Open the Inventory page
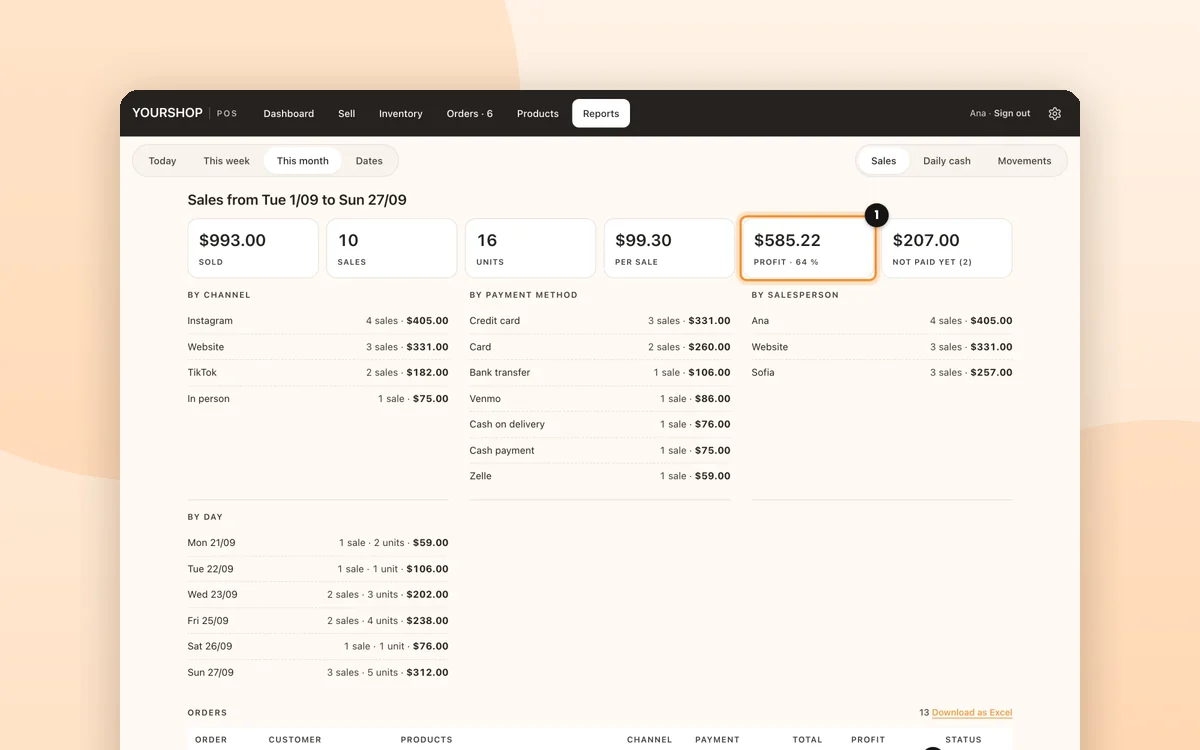 point(401,114)
